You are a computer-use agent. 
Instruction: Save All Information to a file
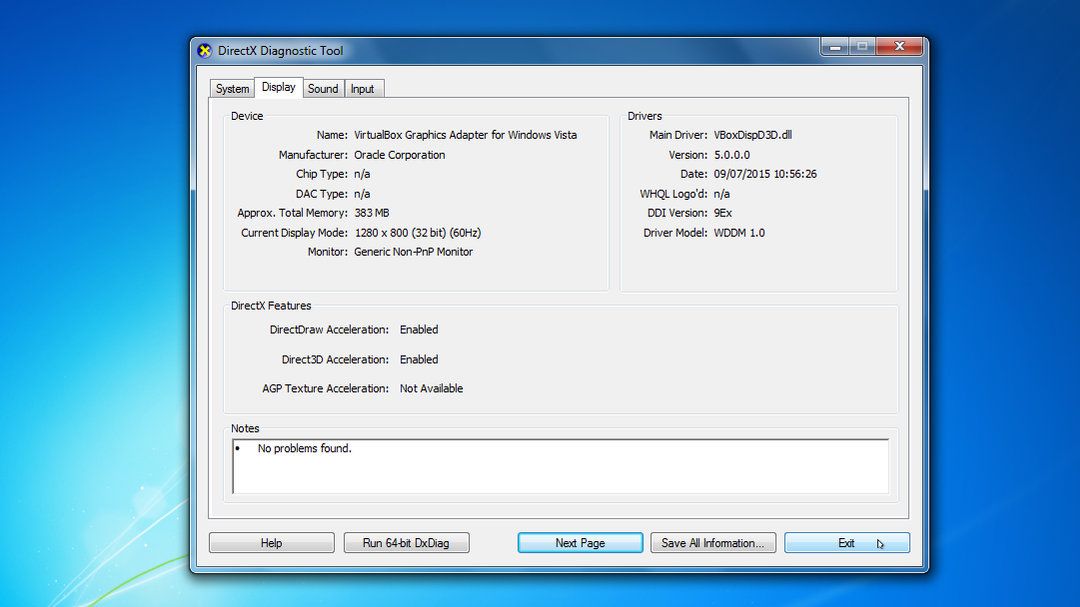pos(713,542)
